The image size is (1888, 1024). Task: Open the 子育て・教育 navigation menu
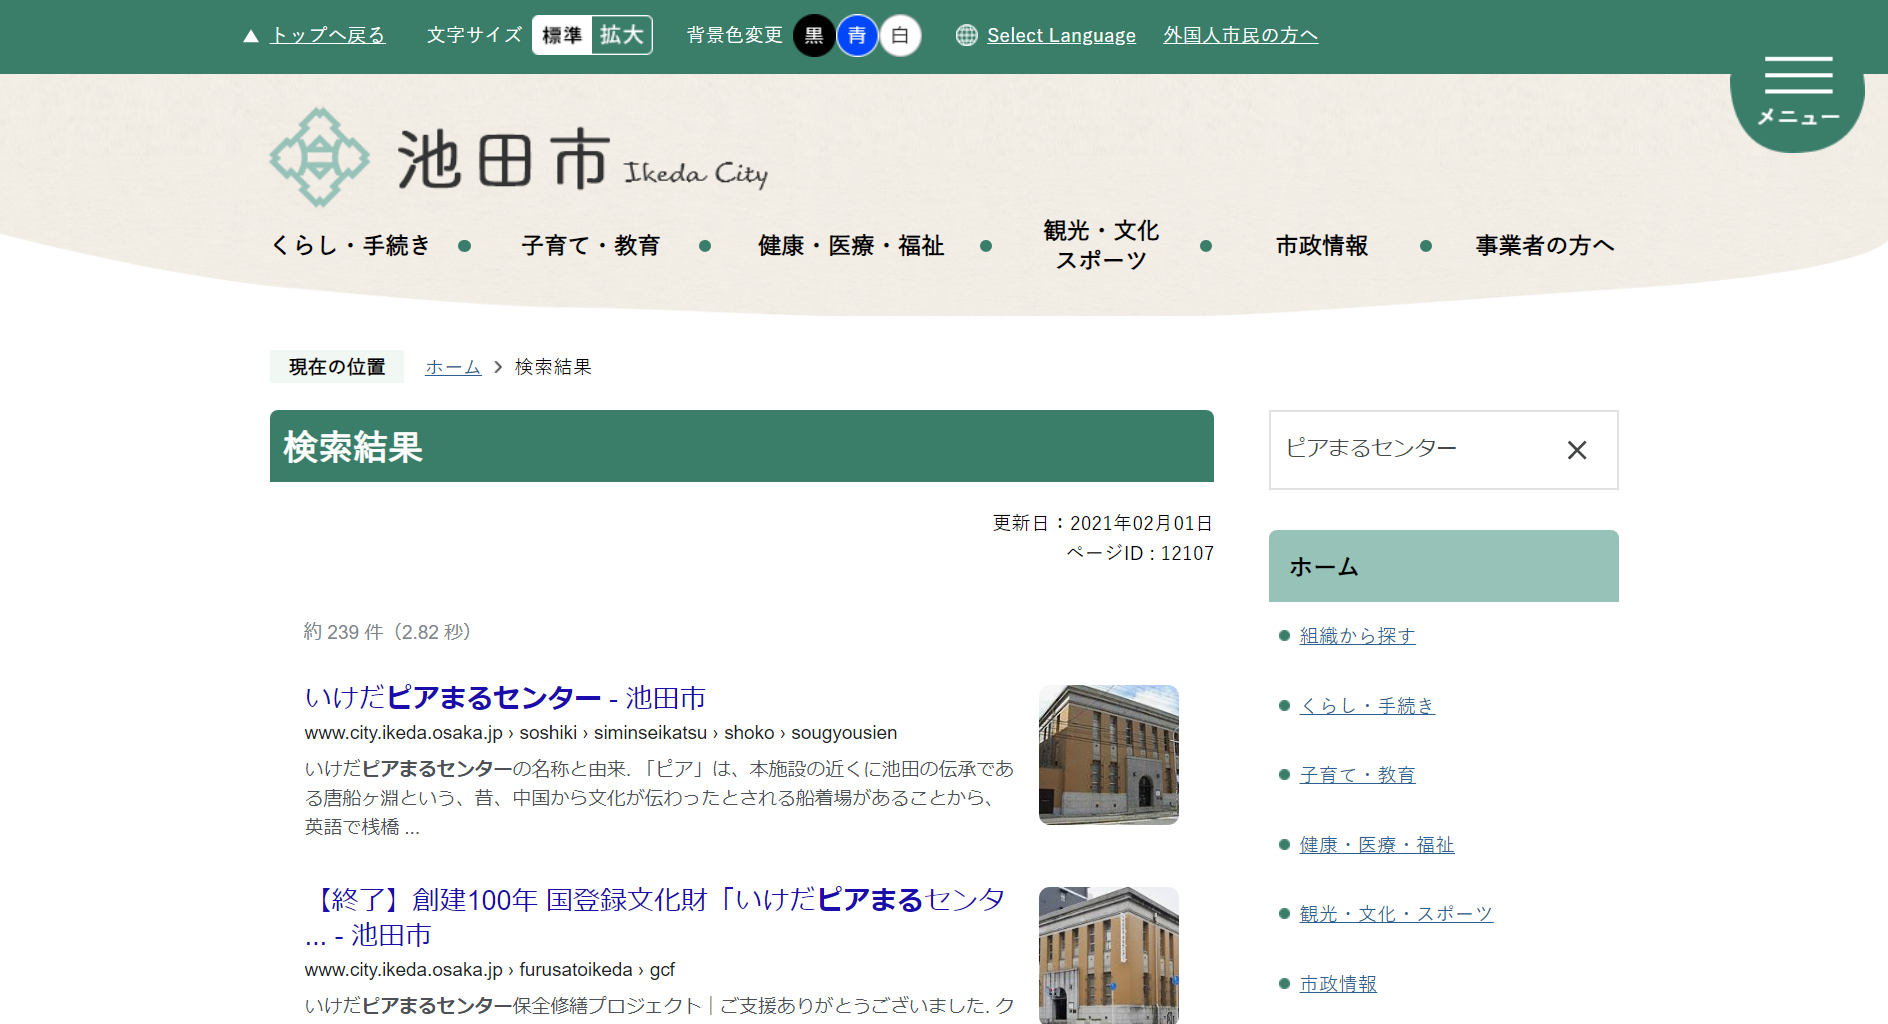(590, 246)
